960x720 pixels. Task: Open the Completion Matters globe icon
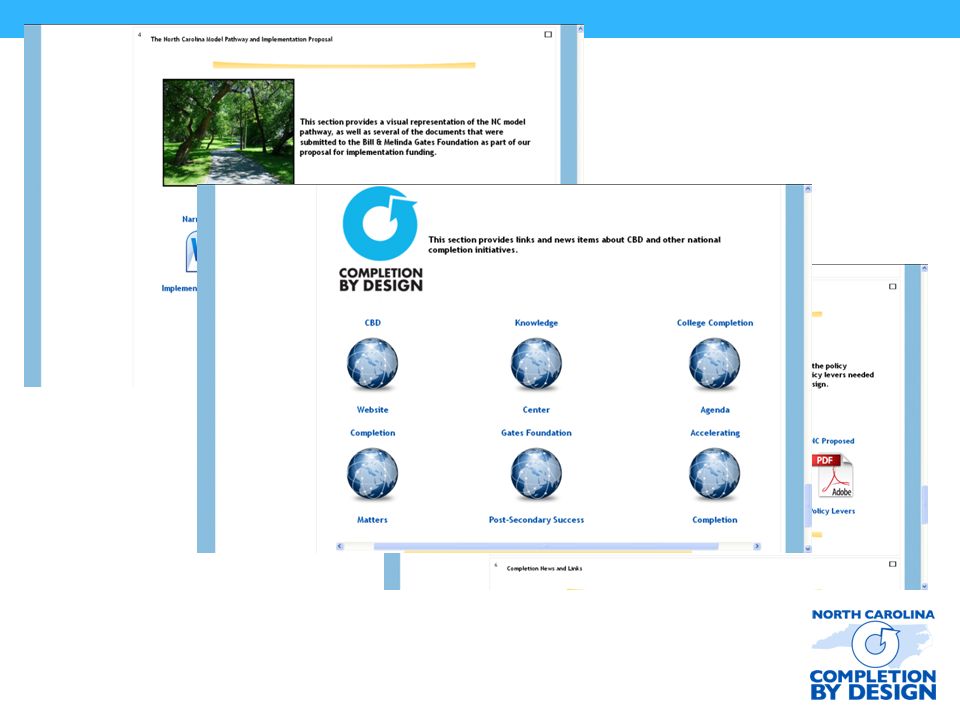point(372,474)
